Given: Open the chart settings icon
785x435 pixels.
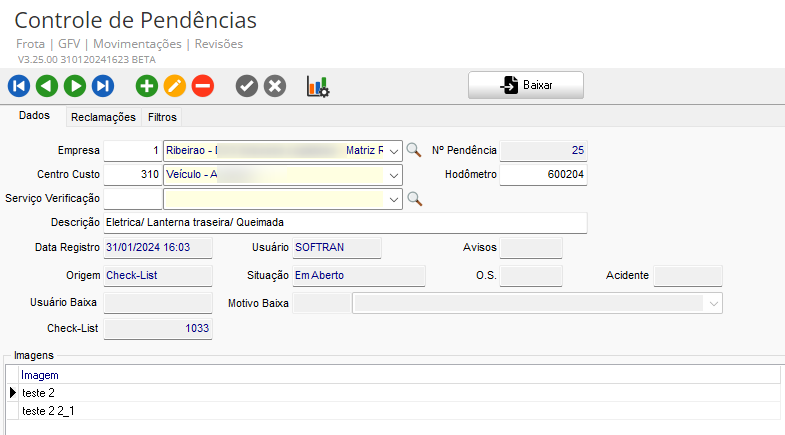Looking at the screenshot, I should [x=318, y=87].
